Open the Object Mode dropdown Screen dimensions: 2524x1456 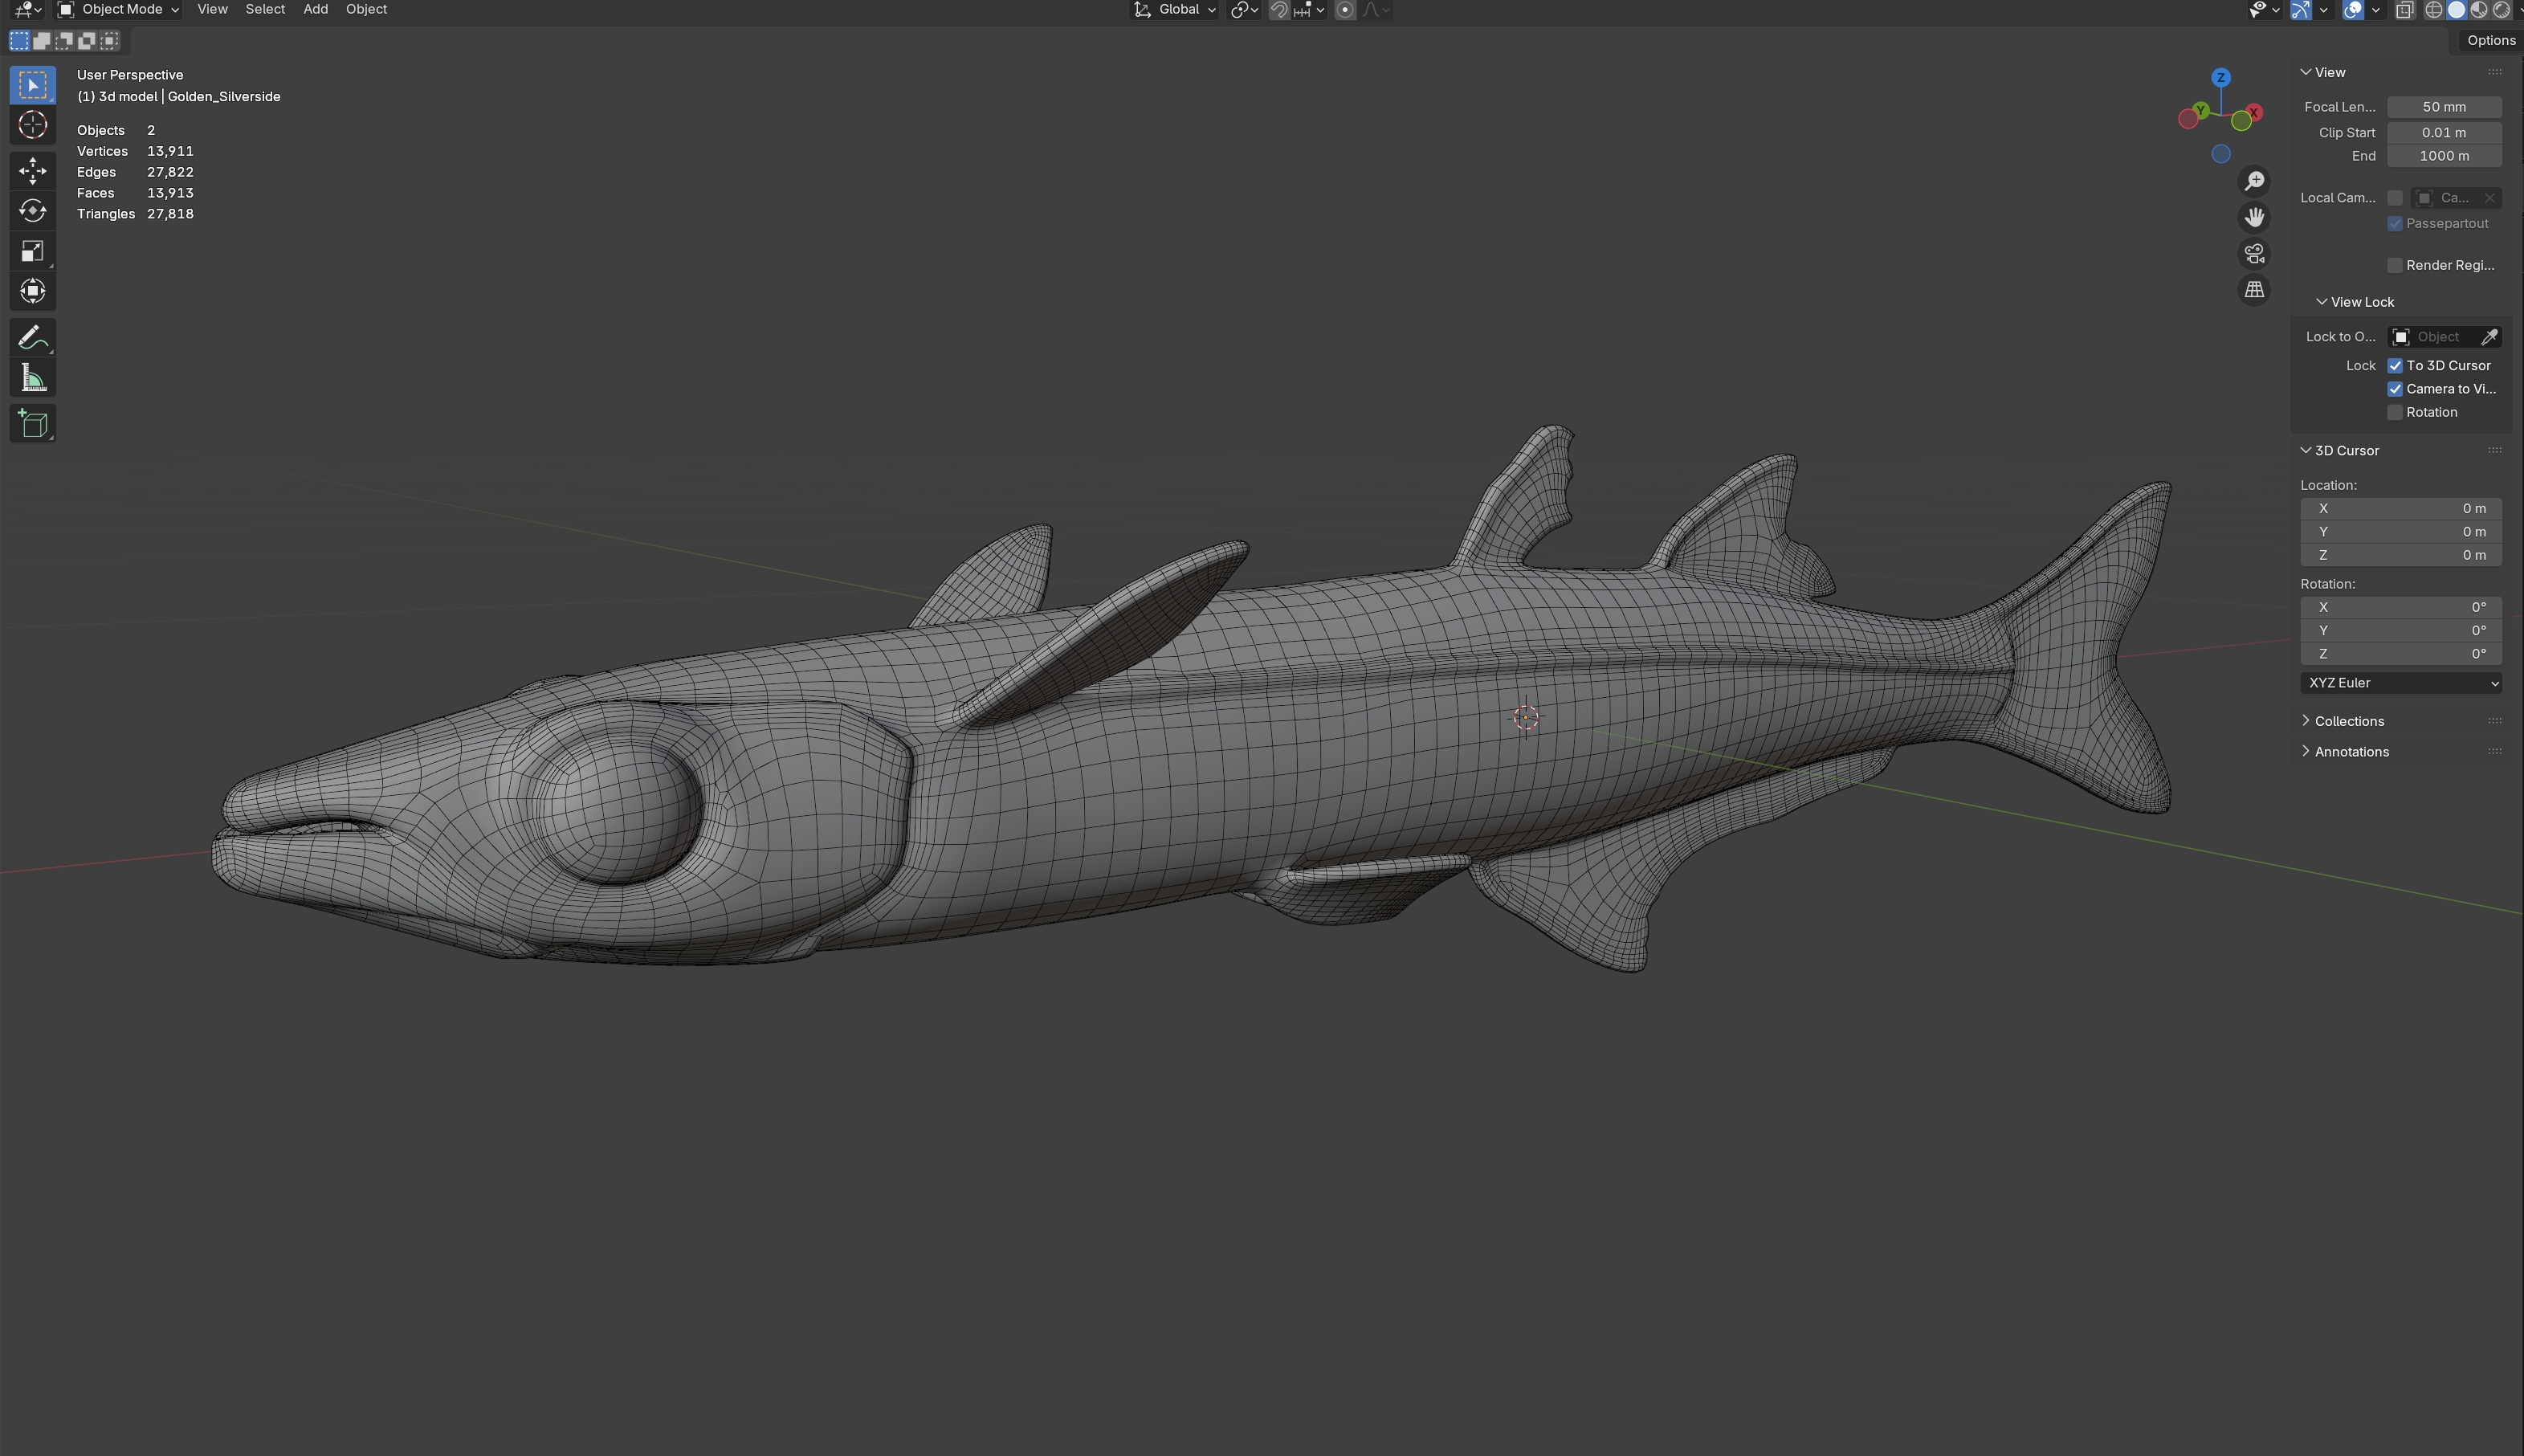(x=119, y=10)
